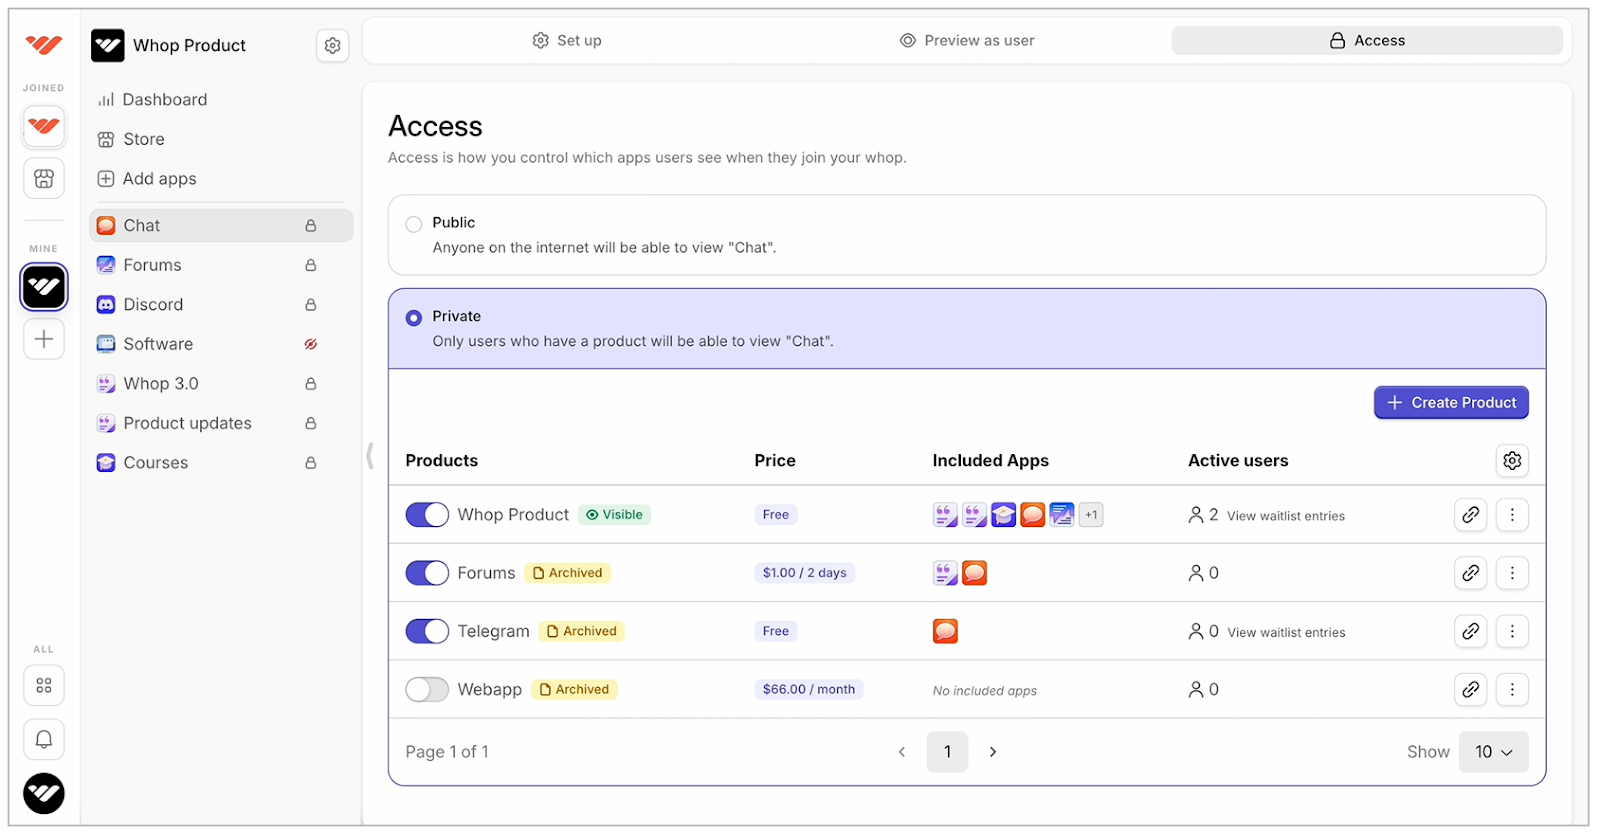Select Product updates in the sidebar
1600x835 pixels.
coord(221,424)
